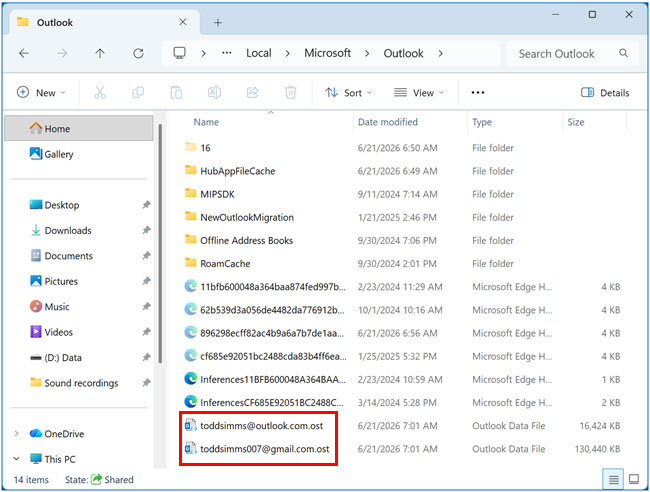Click the Videos icon in sidebar

tap(36, 332)
